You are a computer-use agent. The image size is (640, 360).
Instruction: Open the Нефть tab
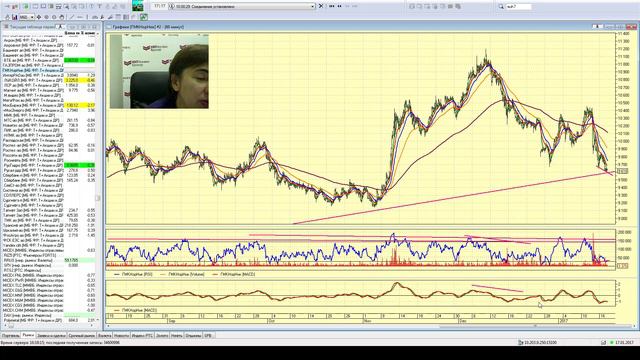177,336
